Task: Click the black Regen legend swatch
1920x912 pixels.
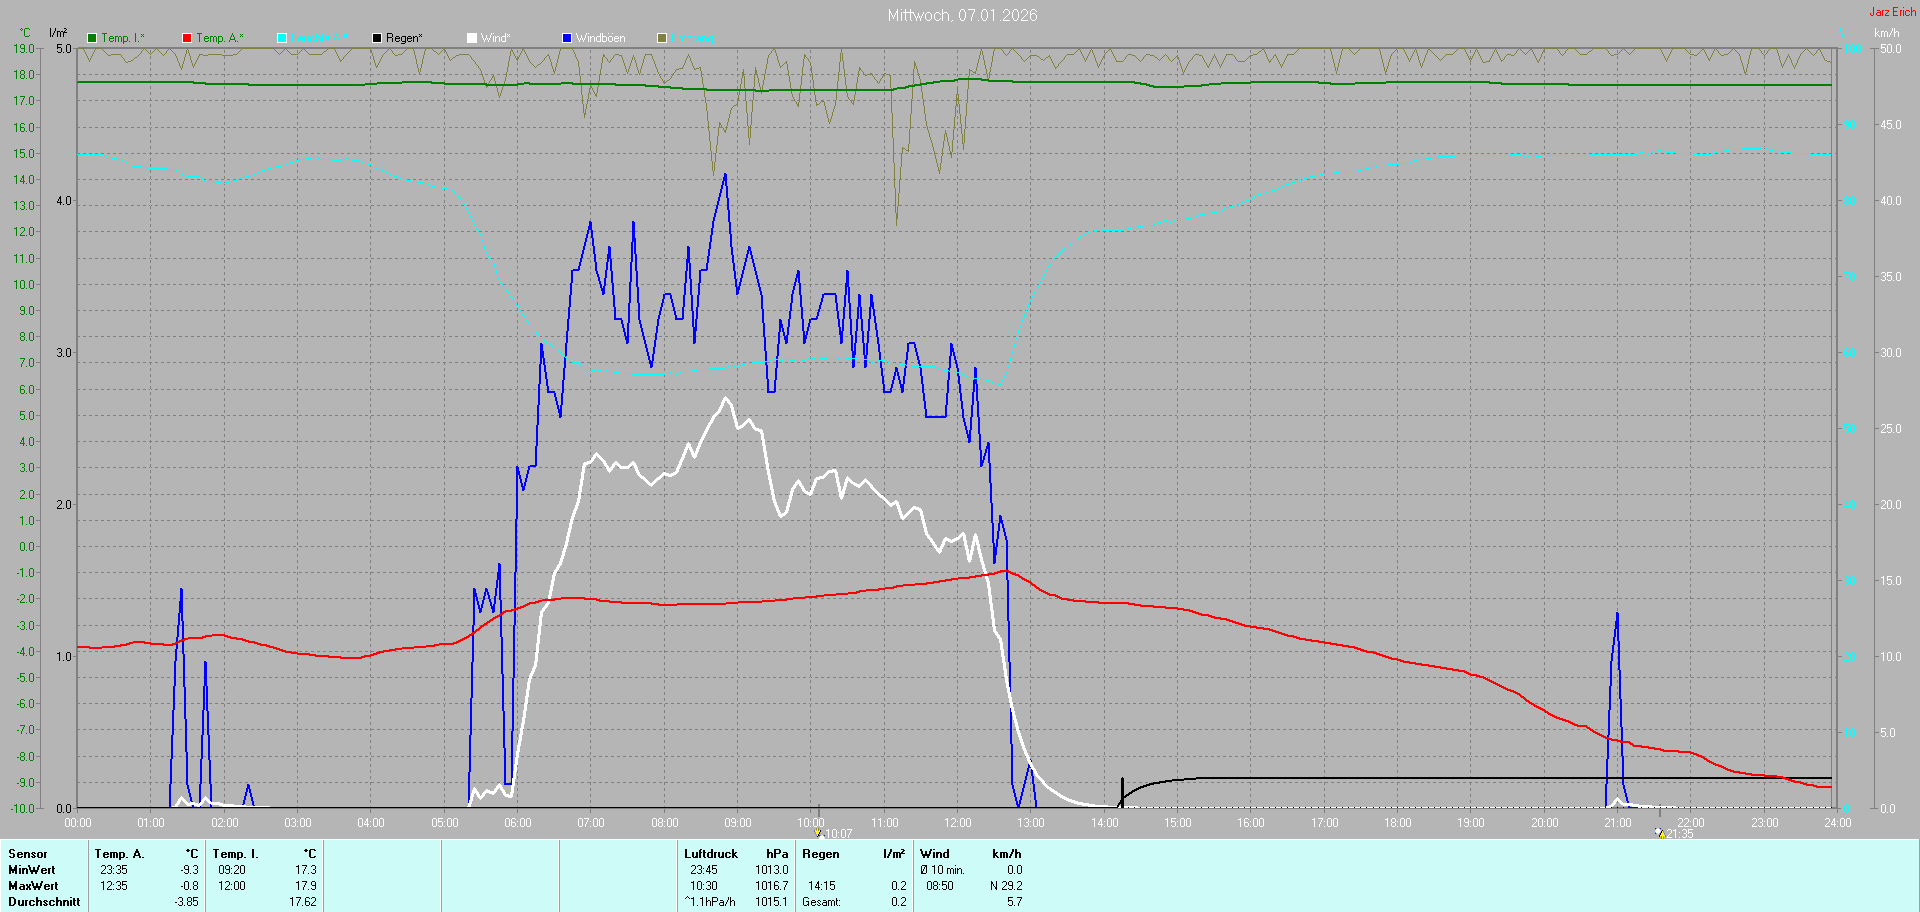Action: pyautogui.click(x=377, y=38)
